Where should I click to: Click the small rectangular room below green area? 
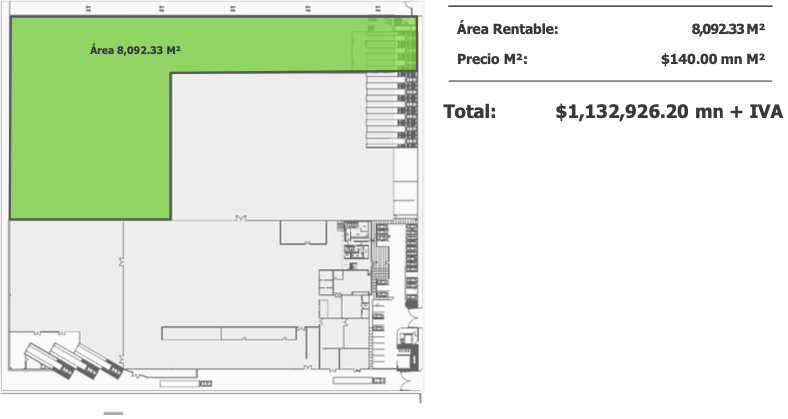pos(302,232)
